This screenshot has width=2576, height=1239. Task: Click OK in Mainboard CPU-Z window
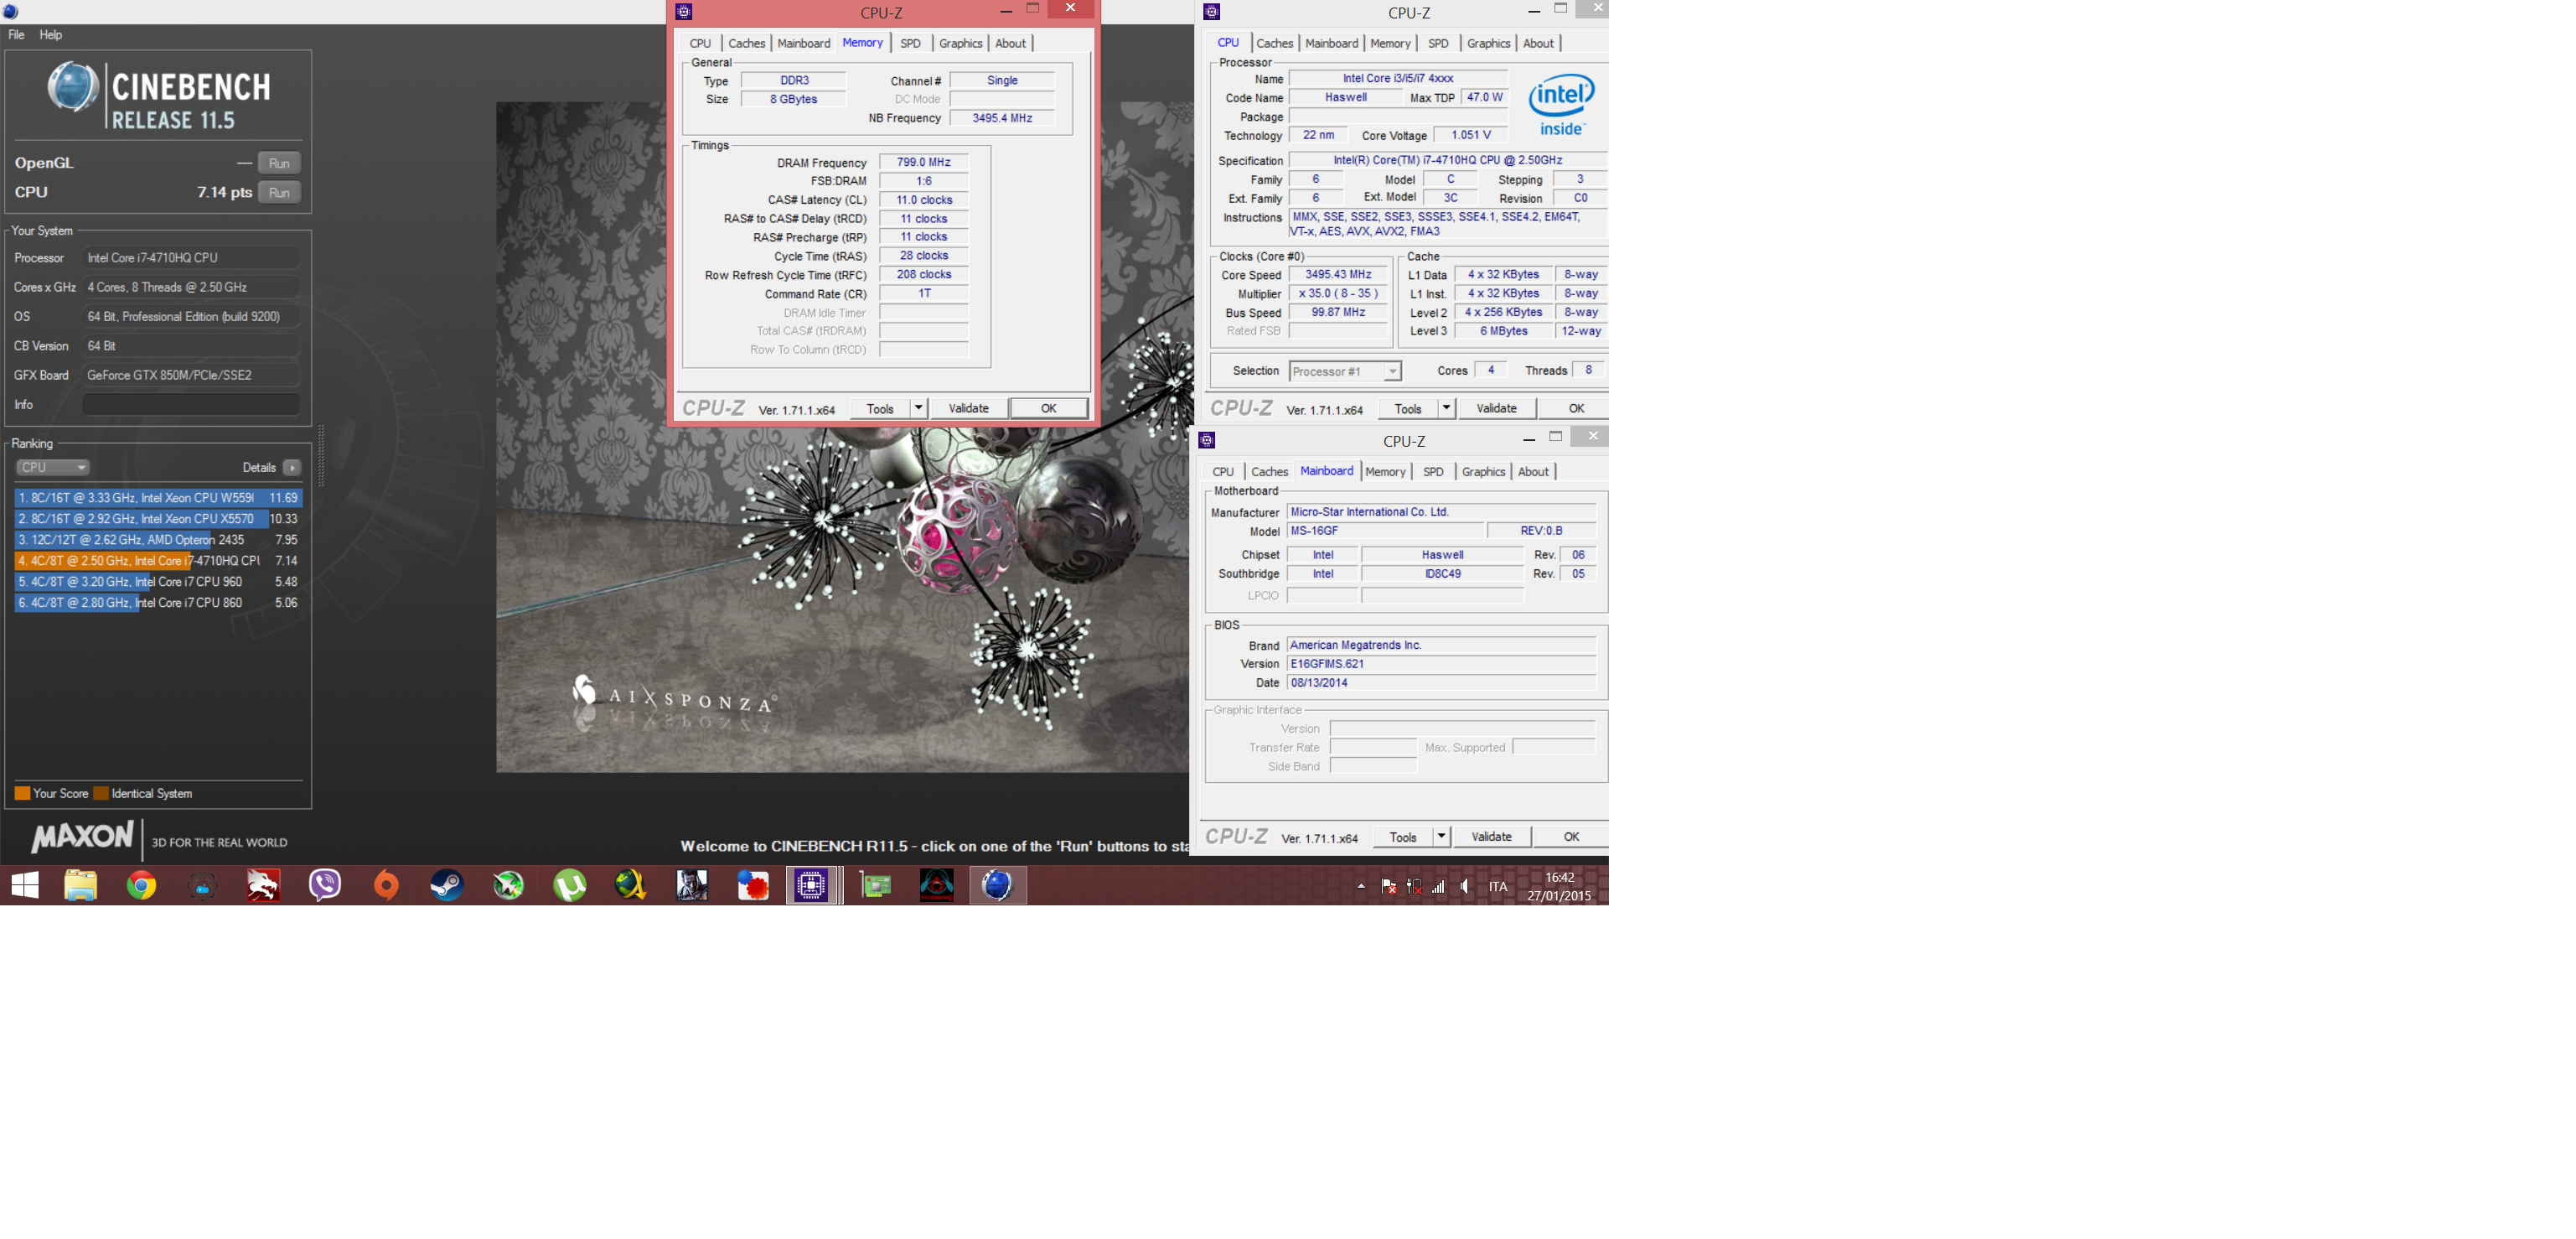click(1571, 836)
